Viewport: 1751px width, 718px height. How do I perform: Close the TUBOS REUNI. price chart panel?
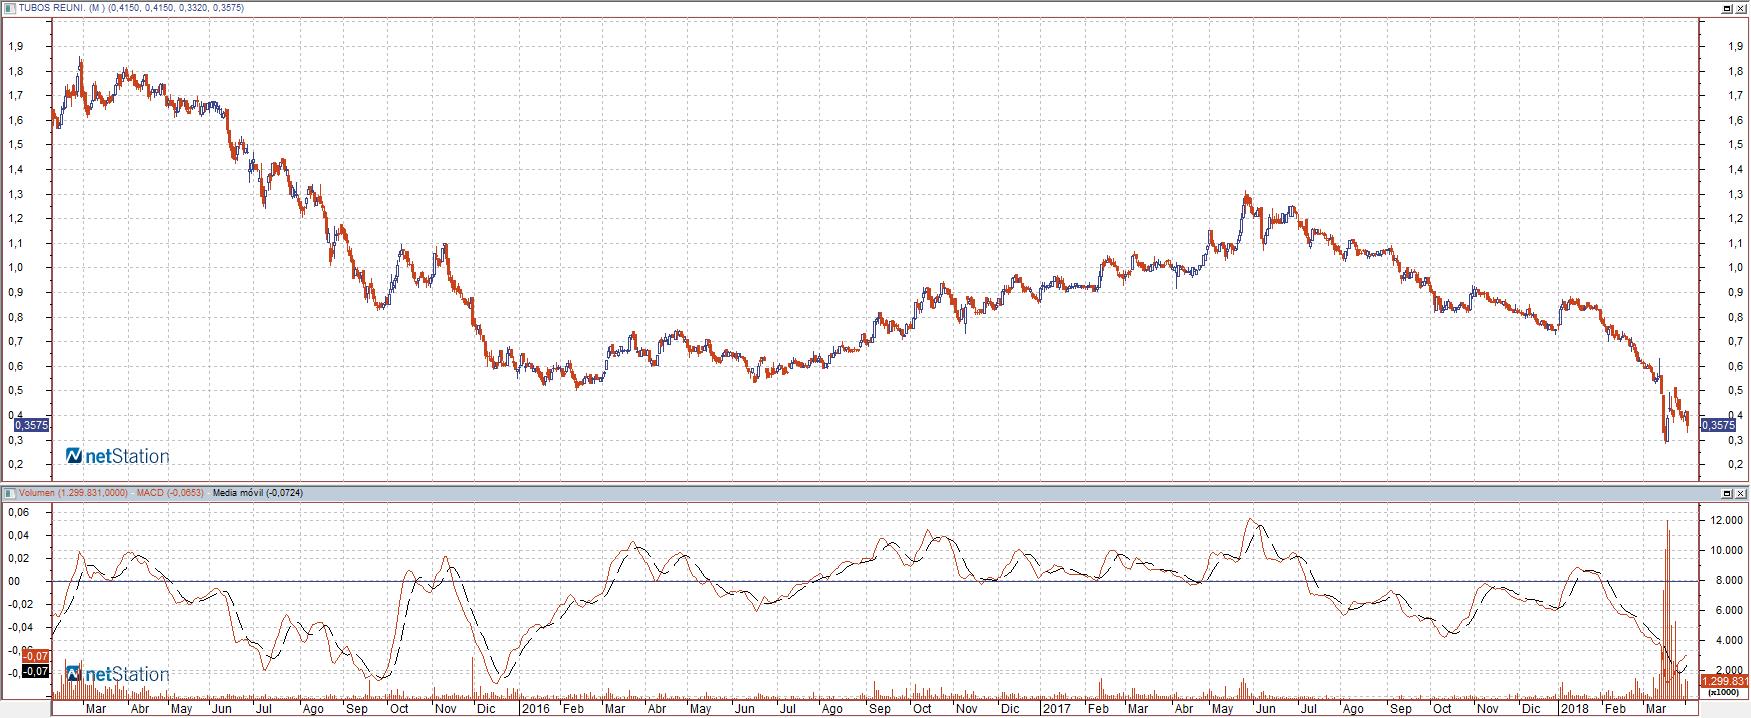[1741, 7]
